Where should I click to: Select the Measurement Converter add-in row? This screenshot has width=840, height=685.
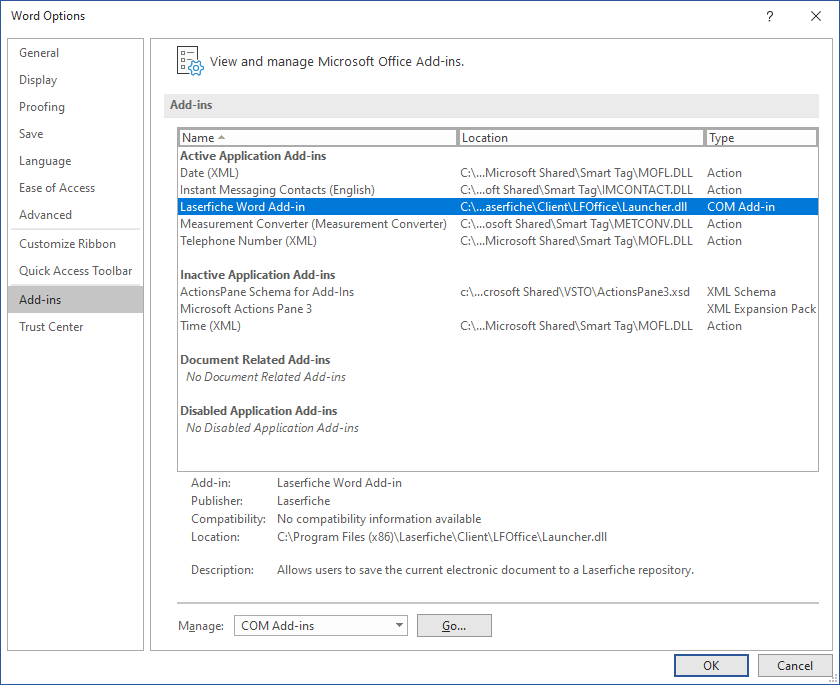pos(498,224)
